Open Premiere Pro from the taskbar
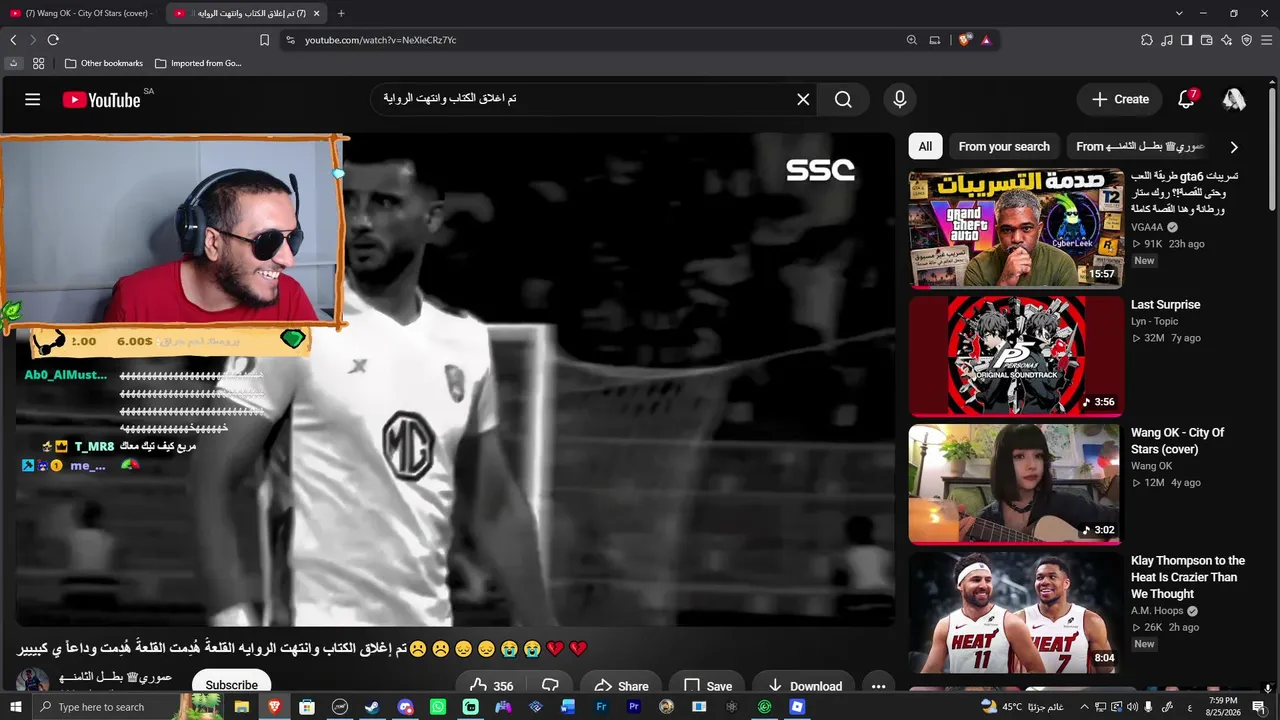This screenshot has height=720, width=1280. (x=634, y=707)
